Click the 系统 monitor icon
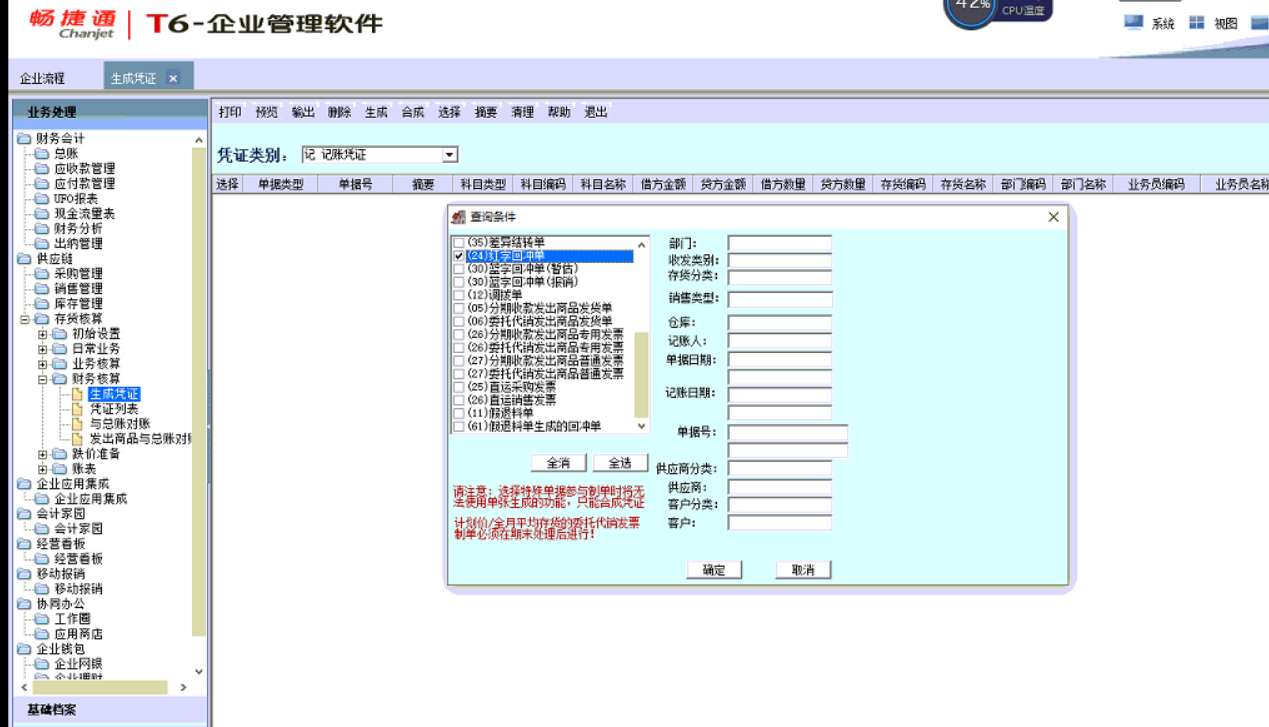 tap(1133, 22)
